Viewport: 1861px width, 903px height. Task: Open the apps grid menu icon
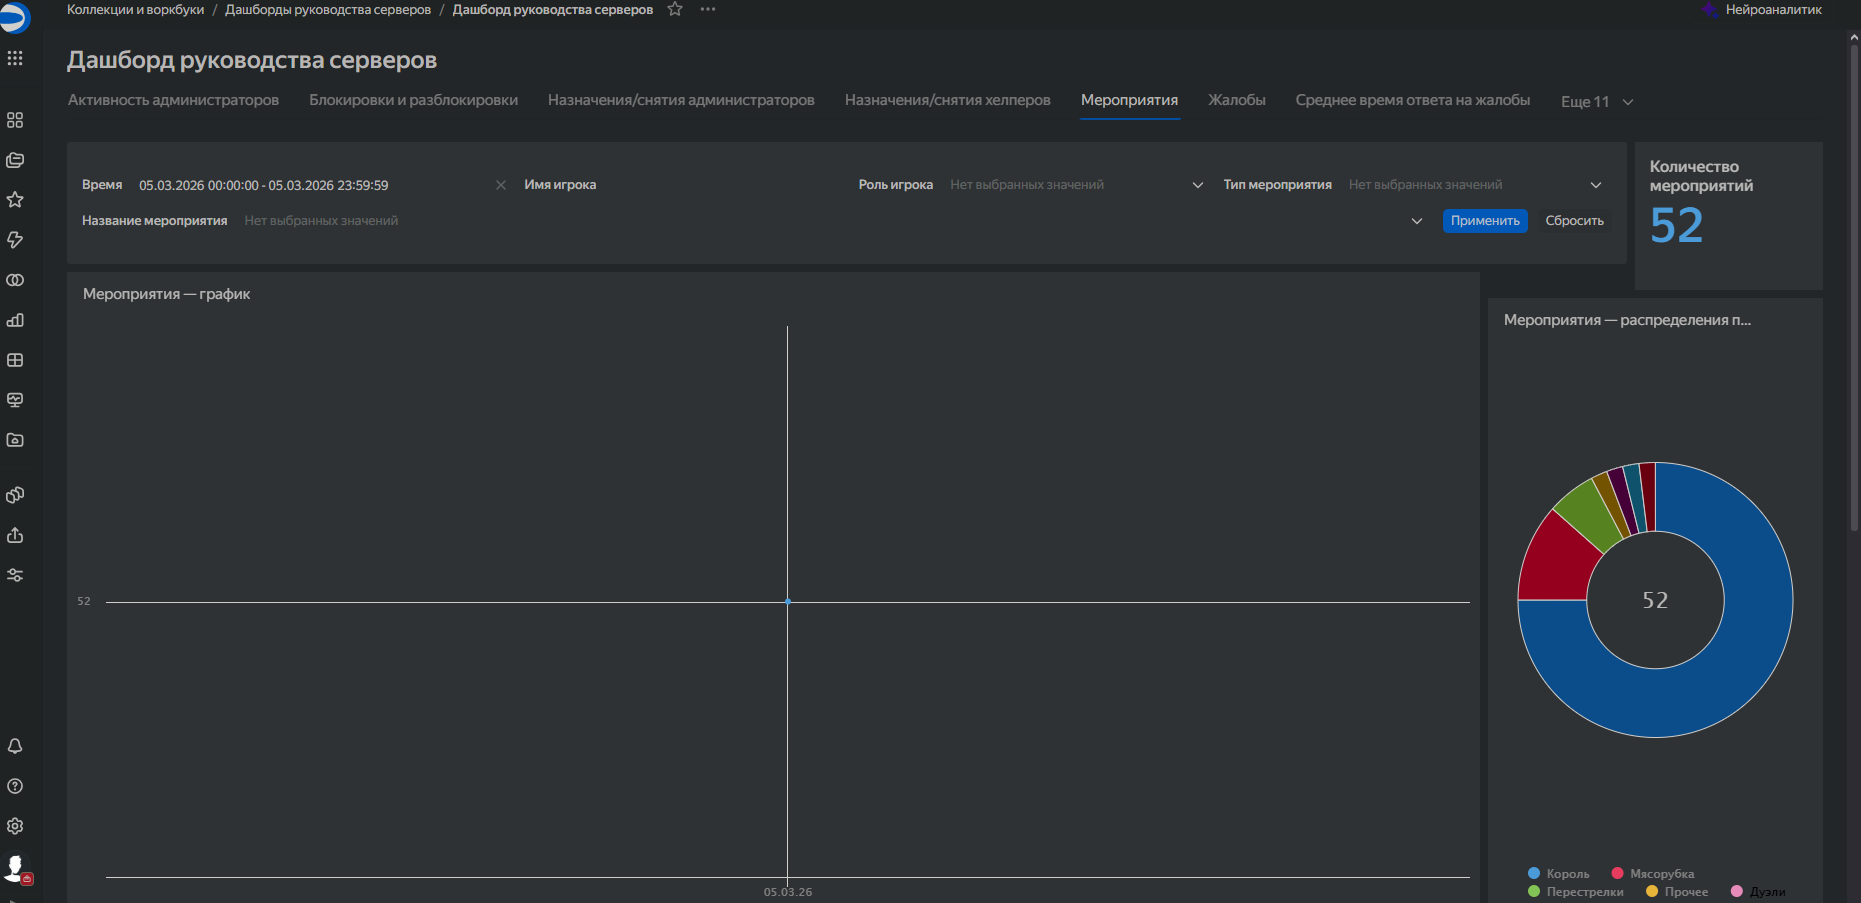[15, 58]
